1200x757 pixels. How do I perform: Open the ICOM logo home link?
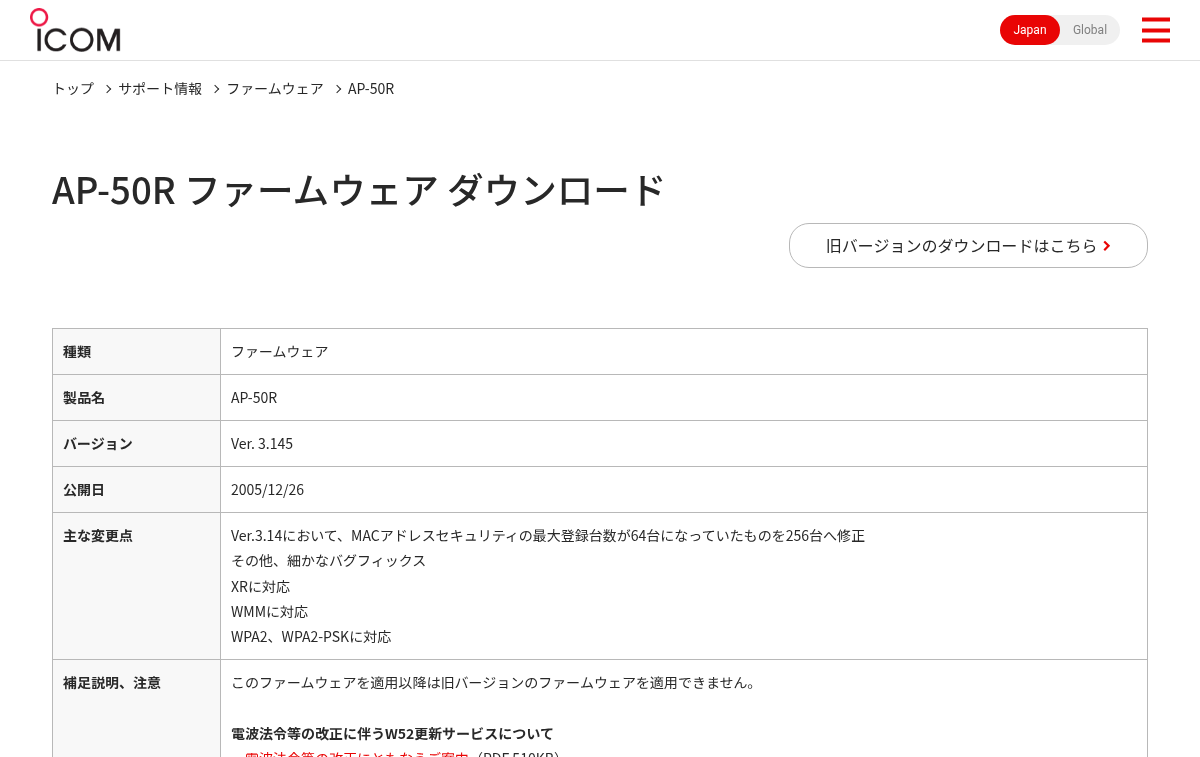click(75, 30)
